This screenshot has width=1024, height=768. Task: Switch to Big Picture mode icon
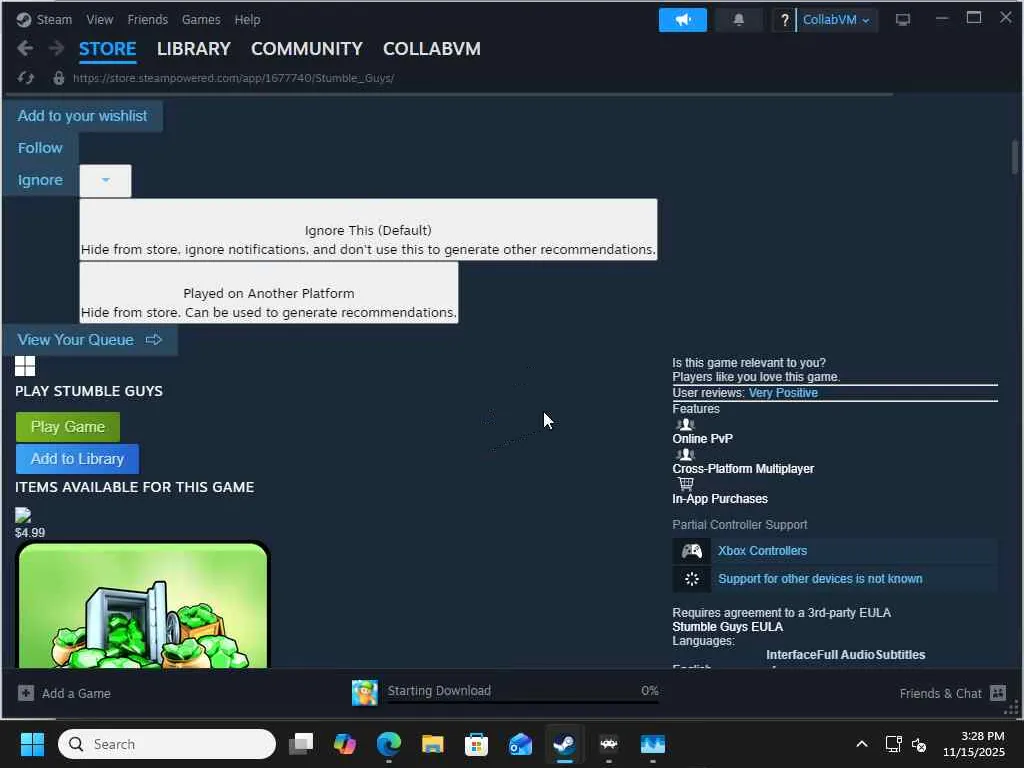[903, 20]
